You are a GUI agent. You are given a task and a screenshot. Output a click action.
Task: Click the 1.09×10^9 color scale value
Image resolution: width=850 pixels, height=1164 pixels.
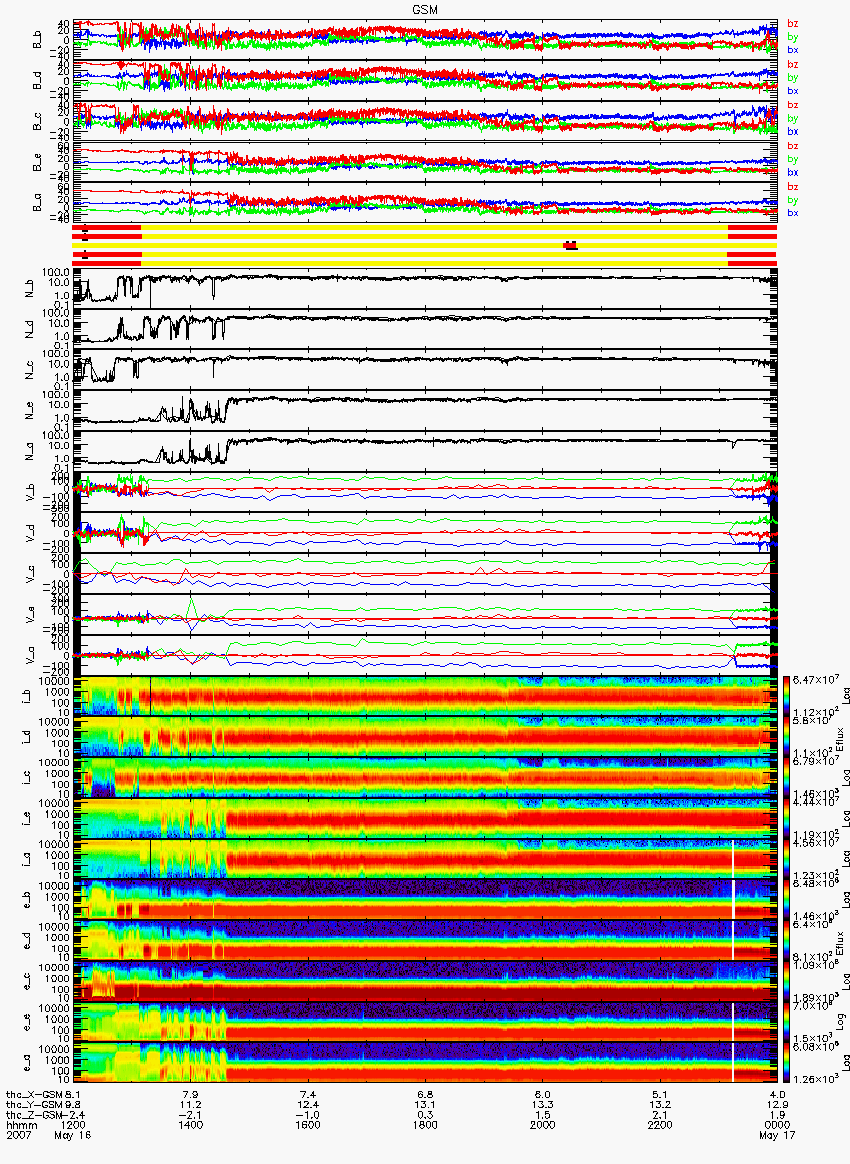(815, 966)
